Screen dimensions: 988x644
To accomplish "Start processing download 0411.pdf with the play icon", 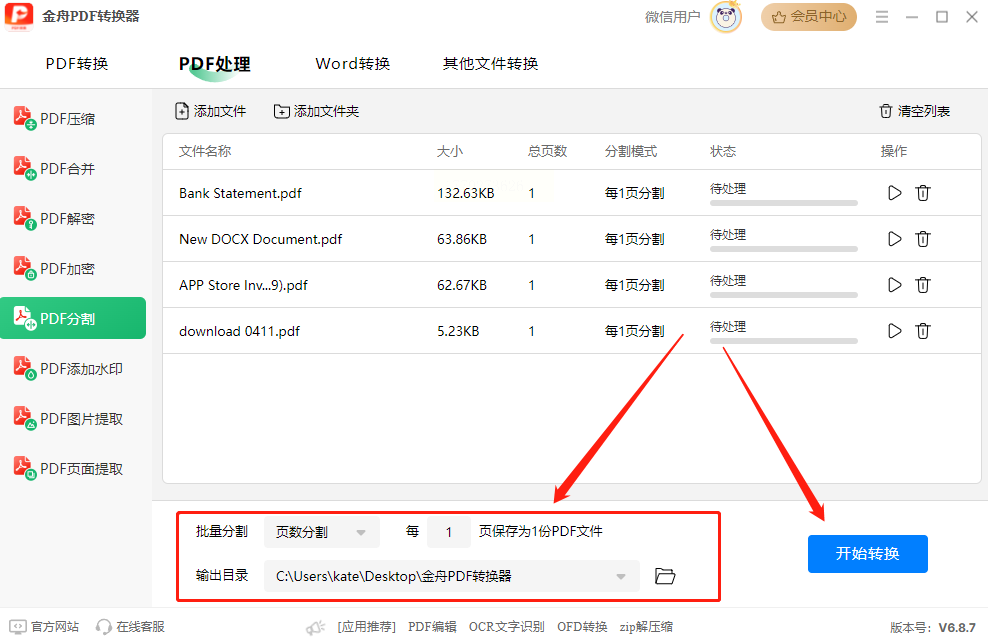I will 894,331.
